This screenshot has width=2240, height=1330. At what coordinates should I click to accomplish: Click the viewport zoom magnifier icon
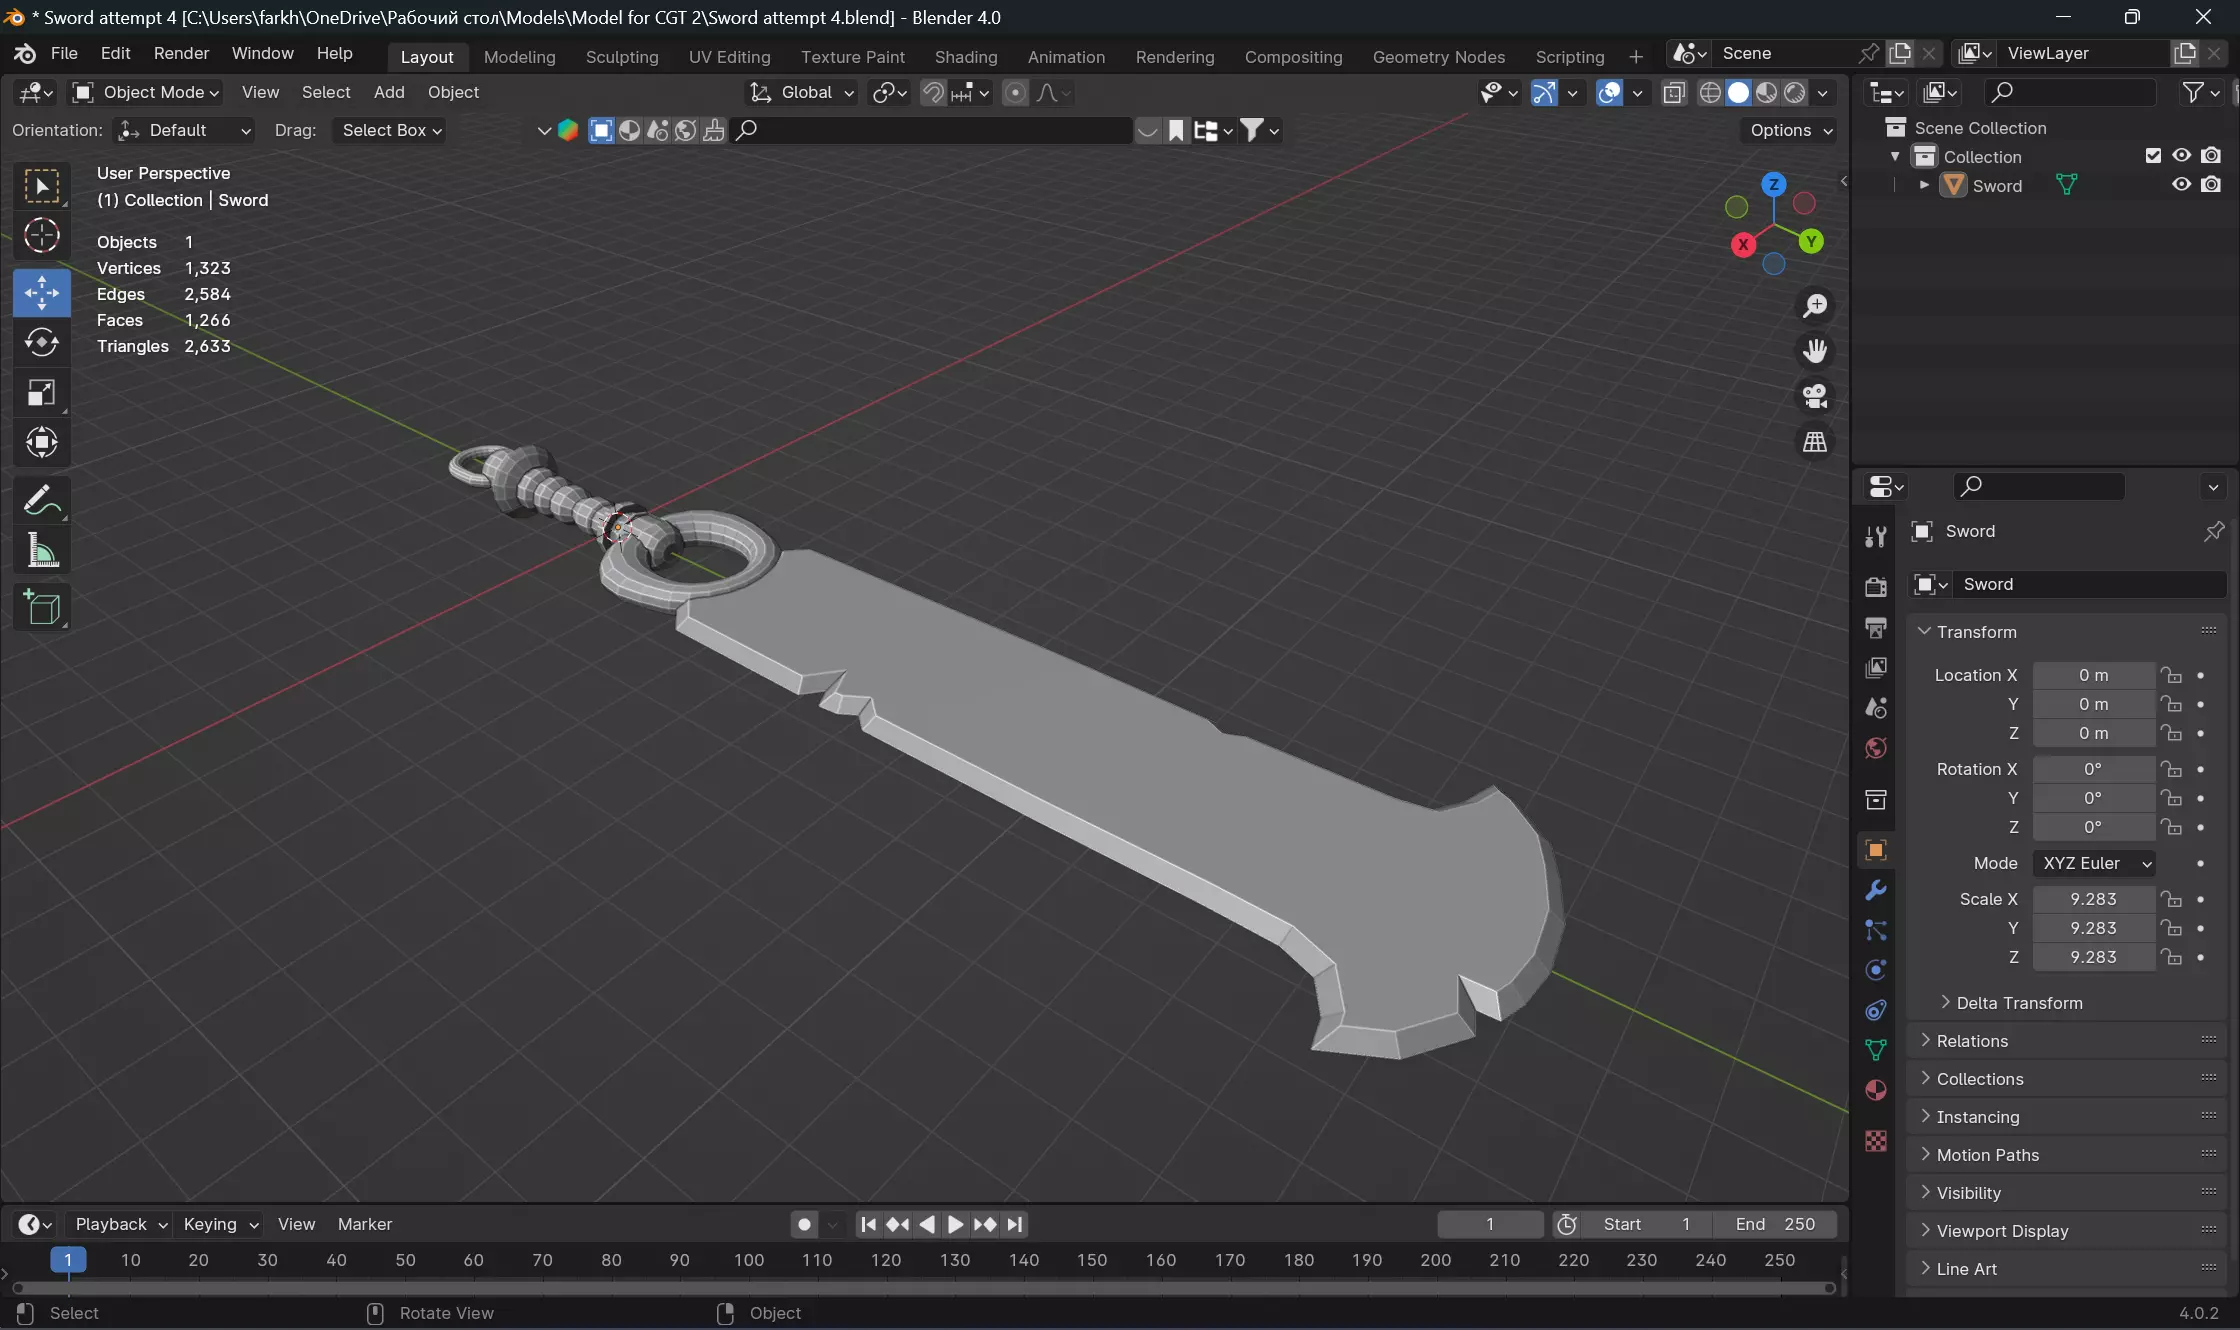pyautogui.click(x=1815, y=305)
